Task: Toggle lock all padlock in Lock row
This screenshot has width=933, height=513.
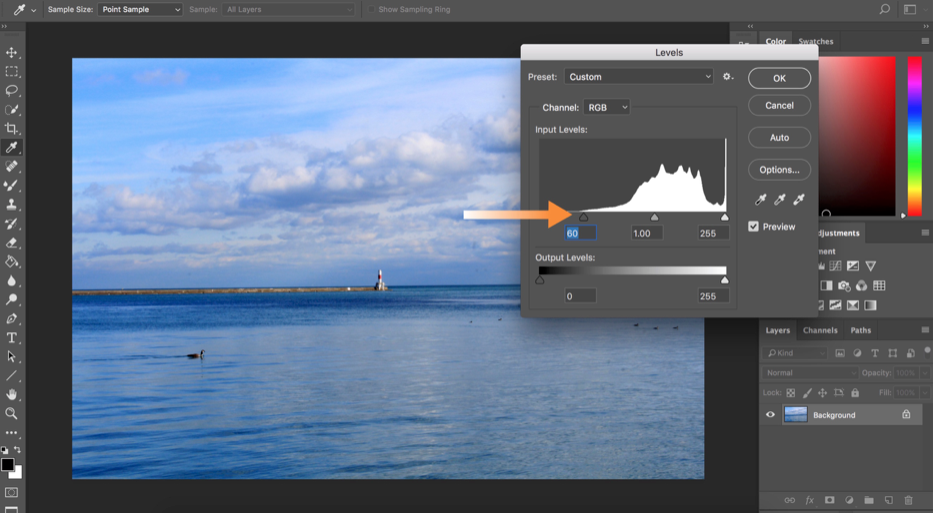Action: point(855,393)
